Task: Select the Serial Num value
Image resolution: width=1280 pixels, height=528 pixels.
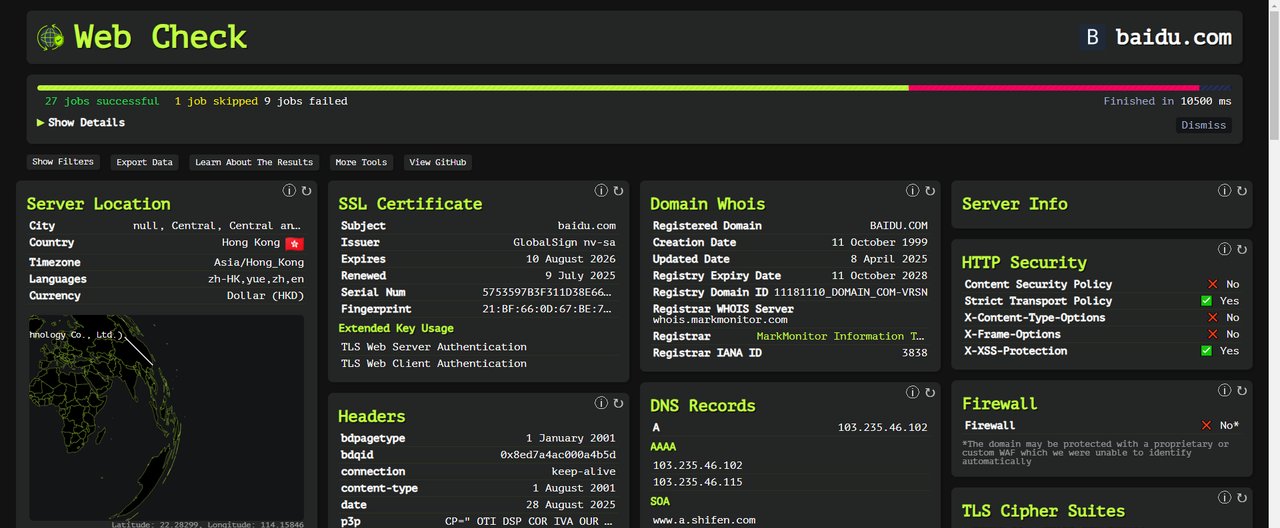Action: [549, 292]
